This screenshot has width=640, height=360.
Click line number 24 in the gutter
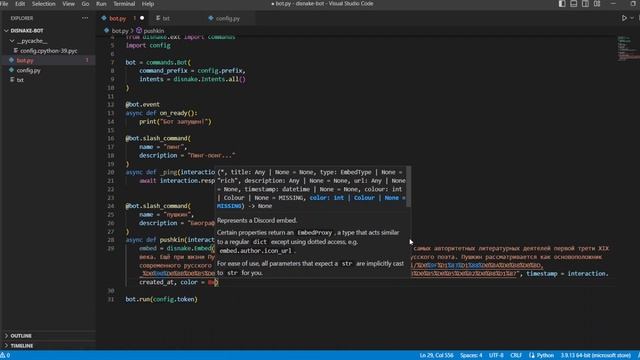click(111, 206)
